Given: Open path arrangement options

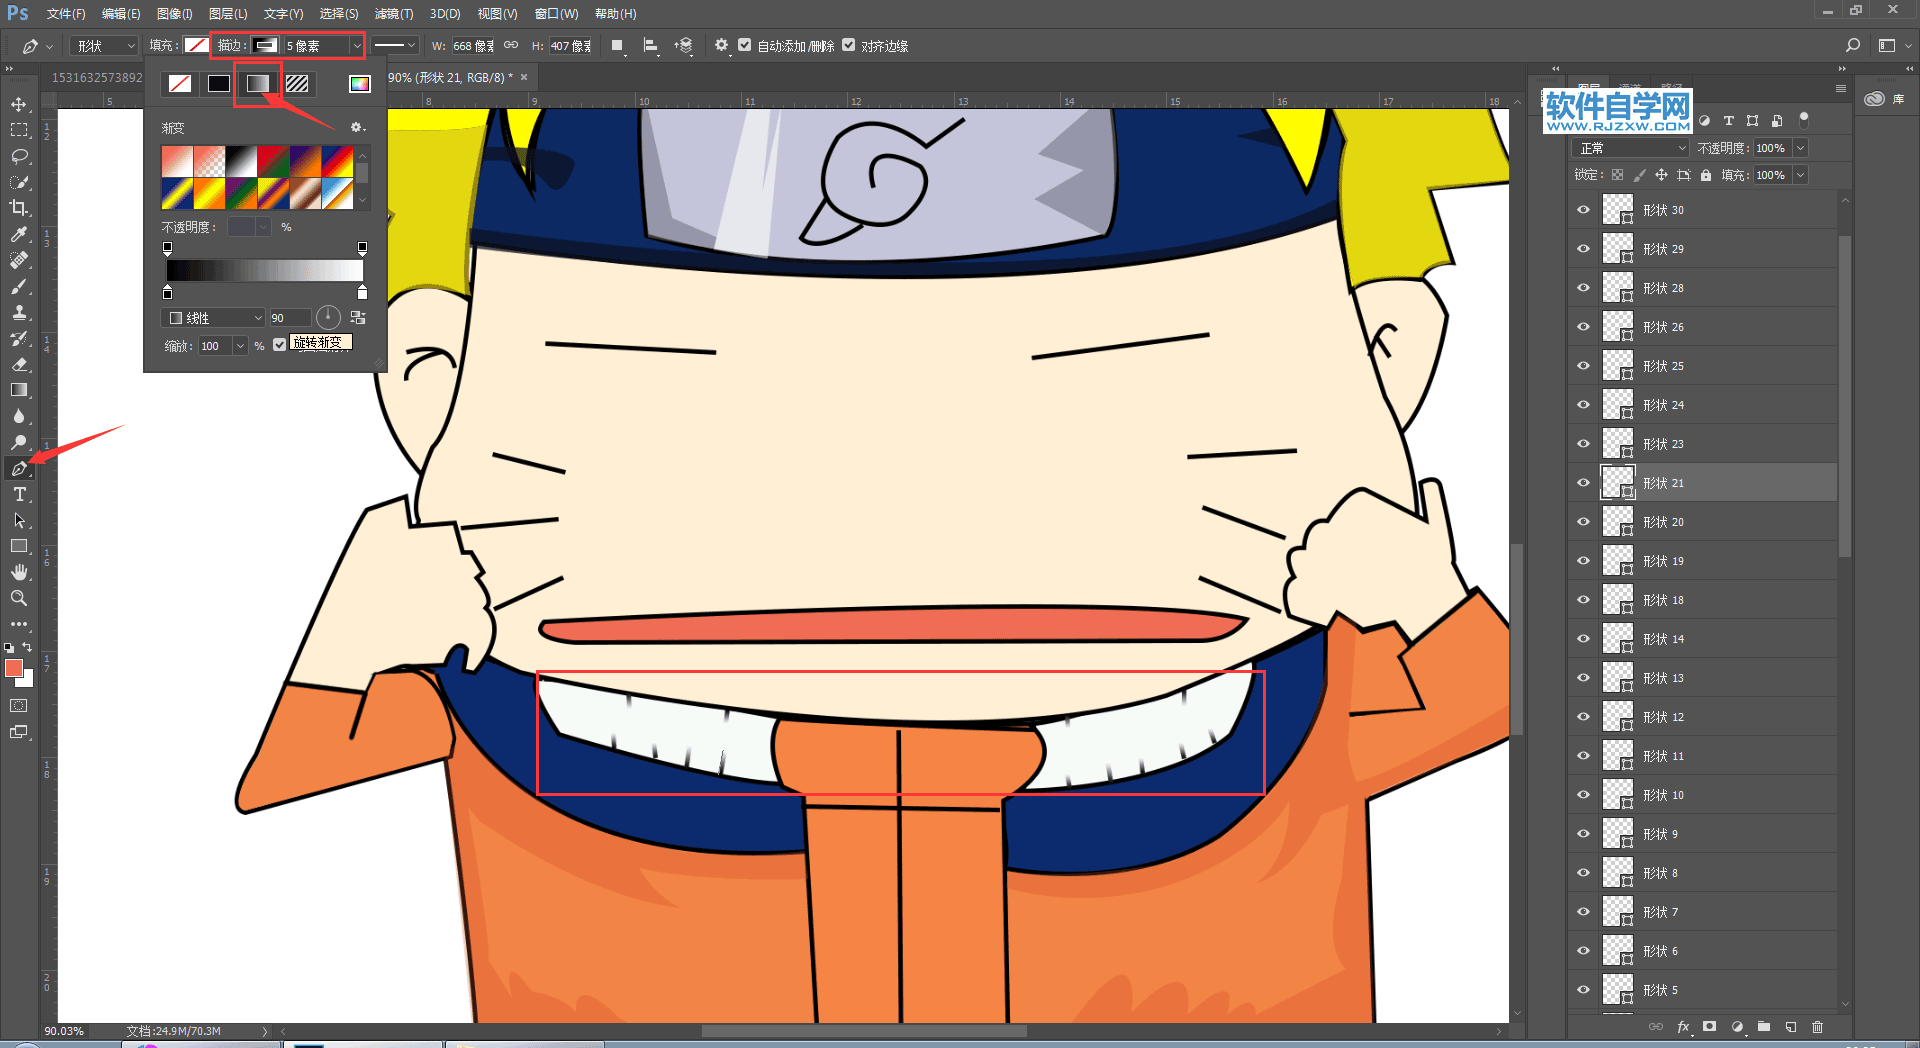Looking at the screenshot, I should [x=684, y=46].
